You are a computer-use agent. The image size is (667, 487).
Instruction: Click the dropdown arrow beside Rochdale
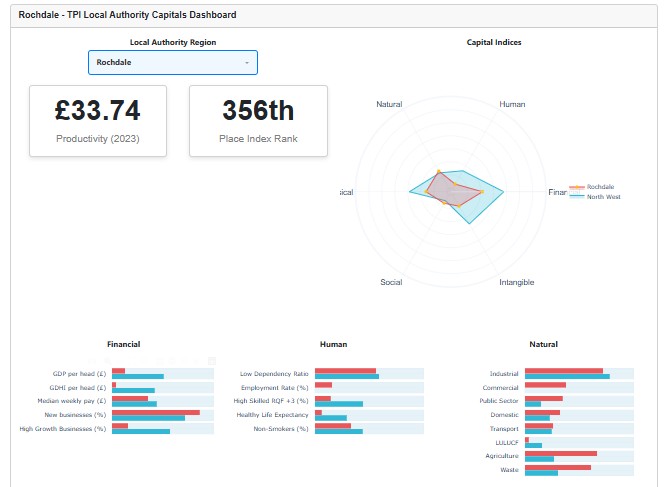(x=247, y=62)
